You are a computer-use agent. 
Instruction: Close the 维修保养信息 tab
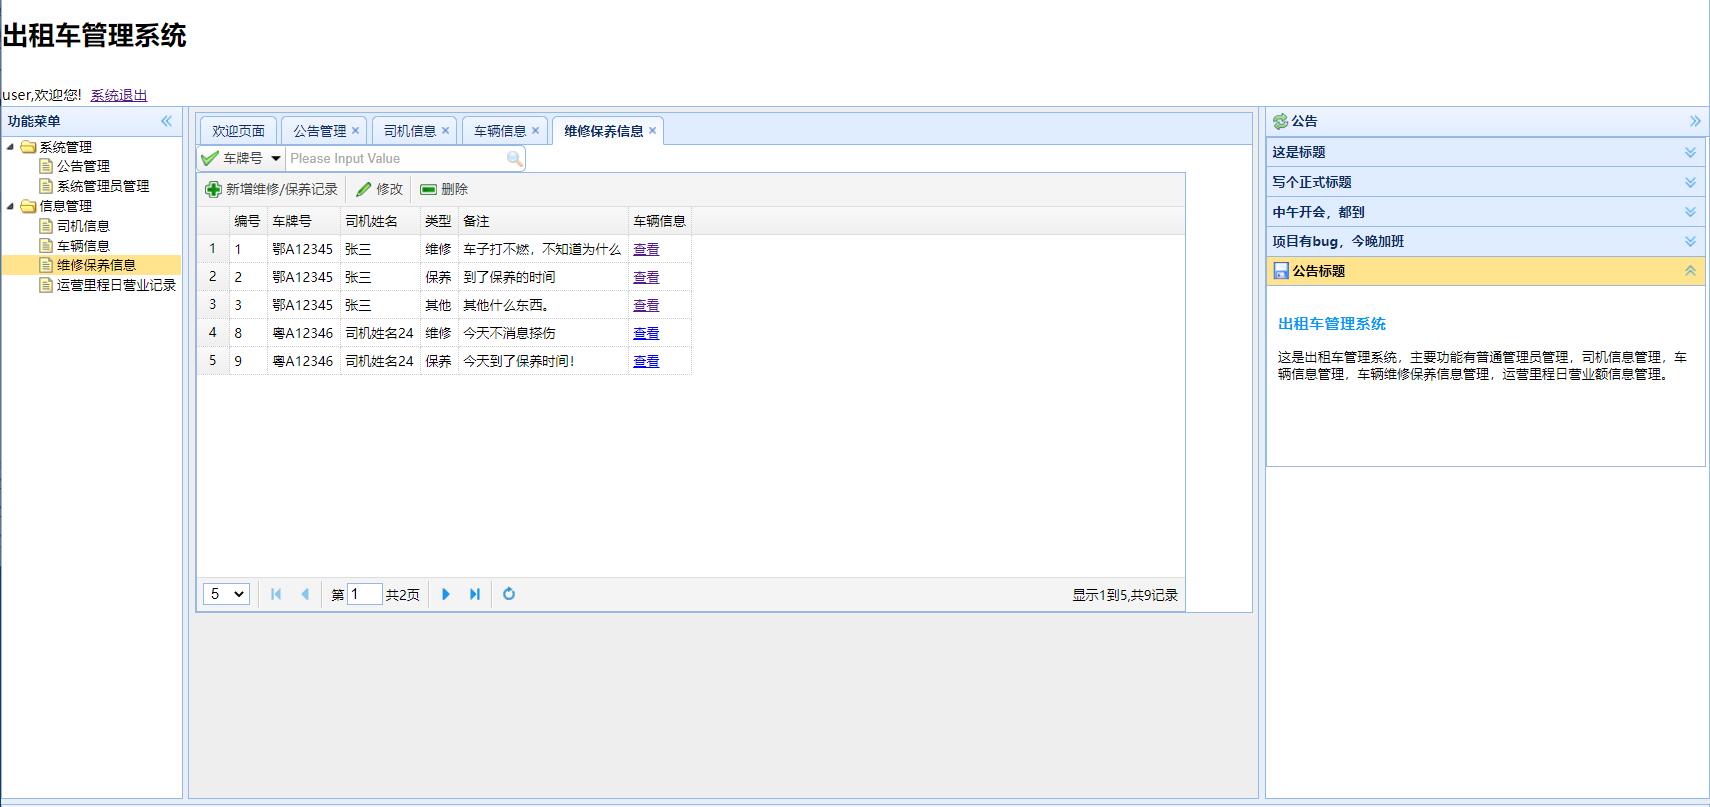[652, 130]
